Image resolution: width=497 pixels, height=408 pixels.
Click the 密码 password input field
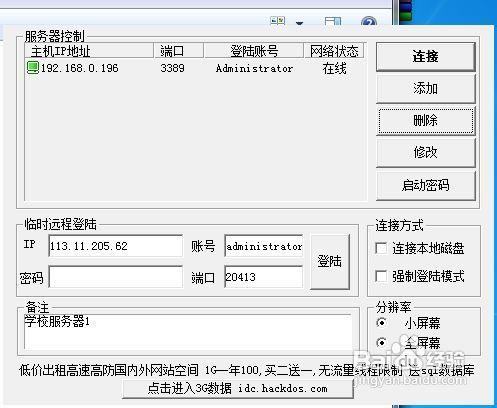[115, 277]
